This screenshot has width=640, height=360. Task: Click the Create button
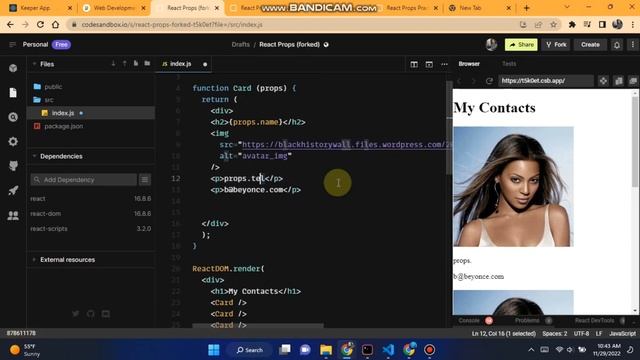pyautogui.click(x=590, y=44)
